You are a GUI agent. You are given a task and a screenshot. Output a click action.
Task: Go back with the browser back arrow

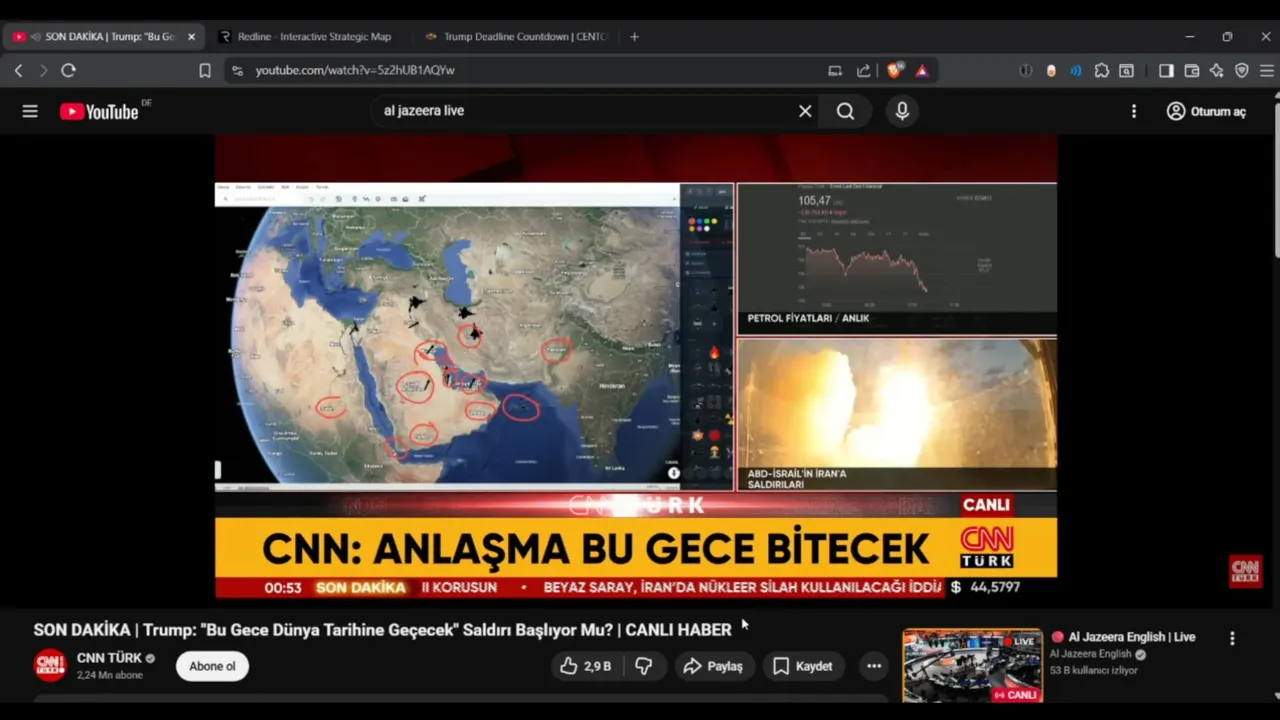point(18,71)
